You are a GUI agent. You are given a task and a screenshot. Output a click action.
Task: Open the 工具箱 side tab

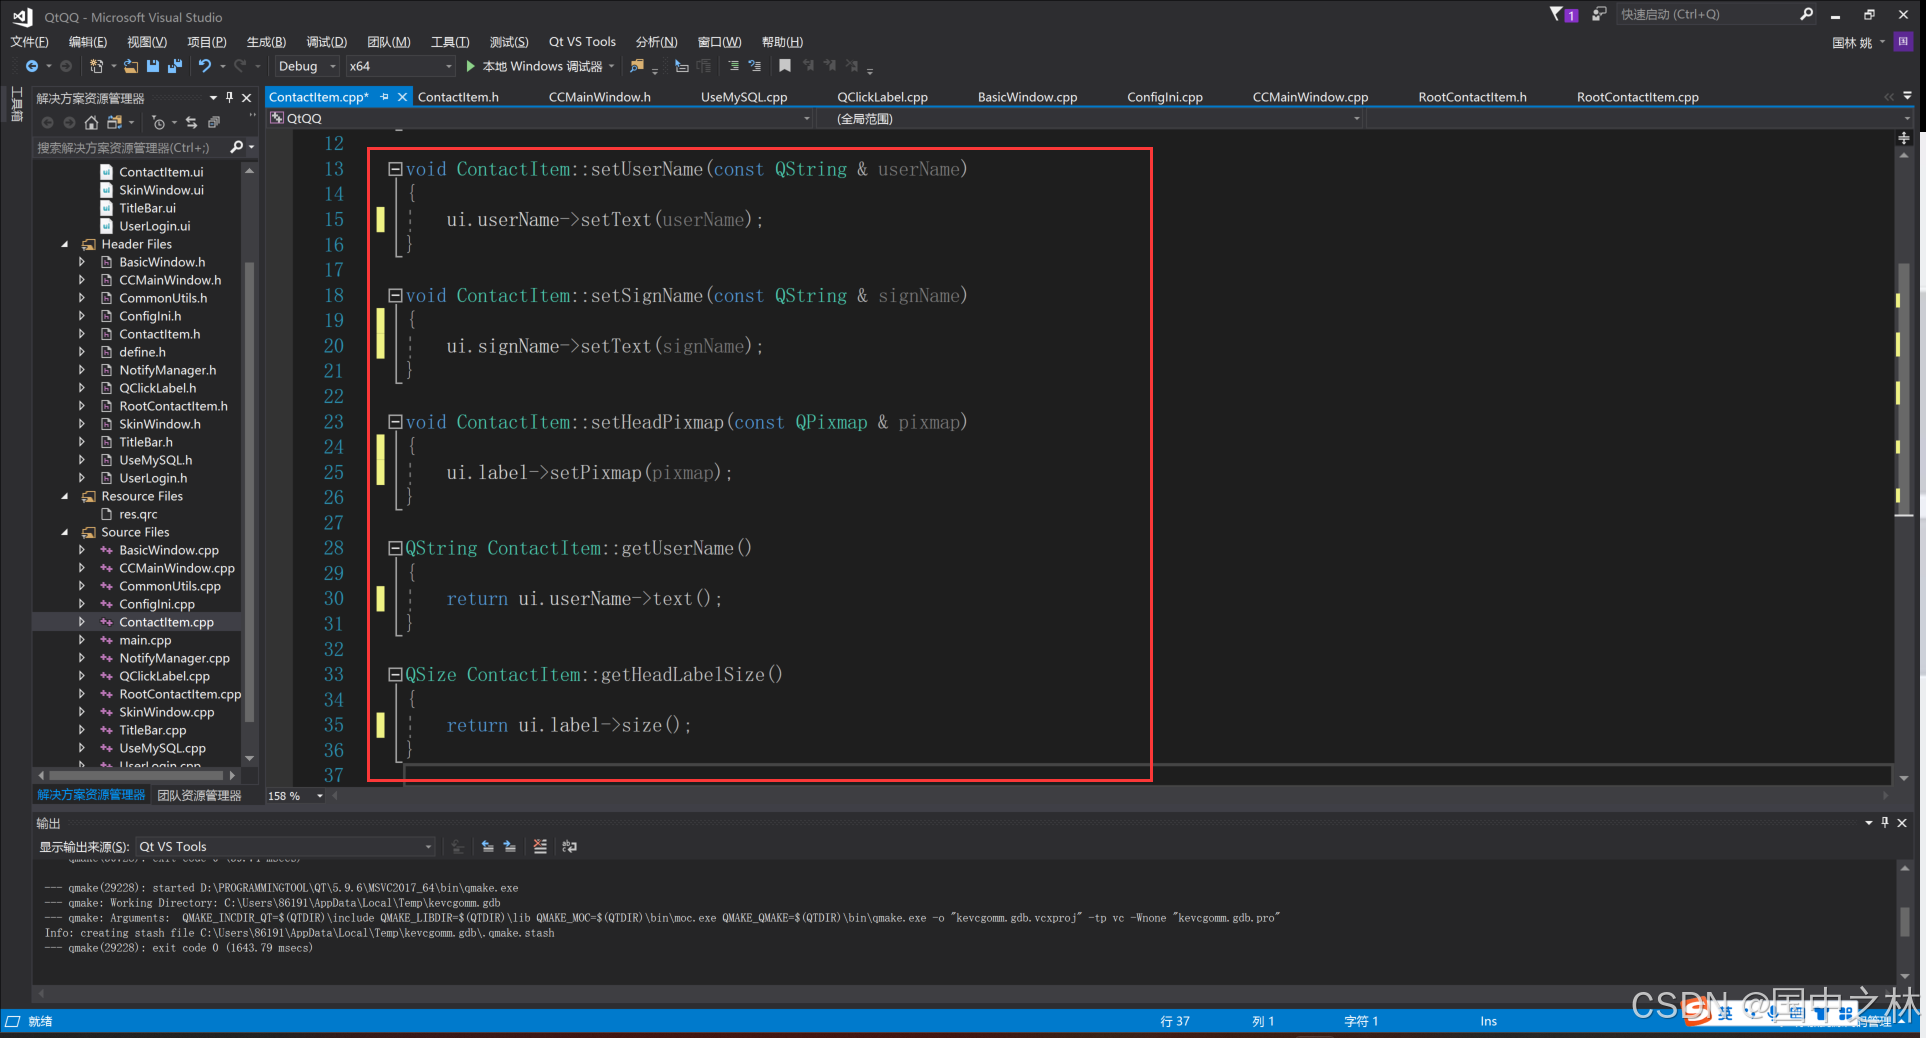pos(15,104)
